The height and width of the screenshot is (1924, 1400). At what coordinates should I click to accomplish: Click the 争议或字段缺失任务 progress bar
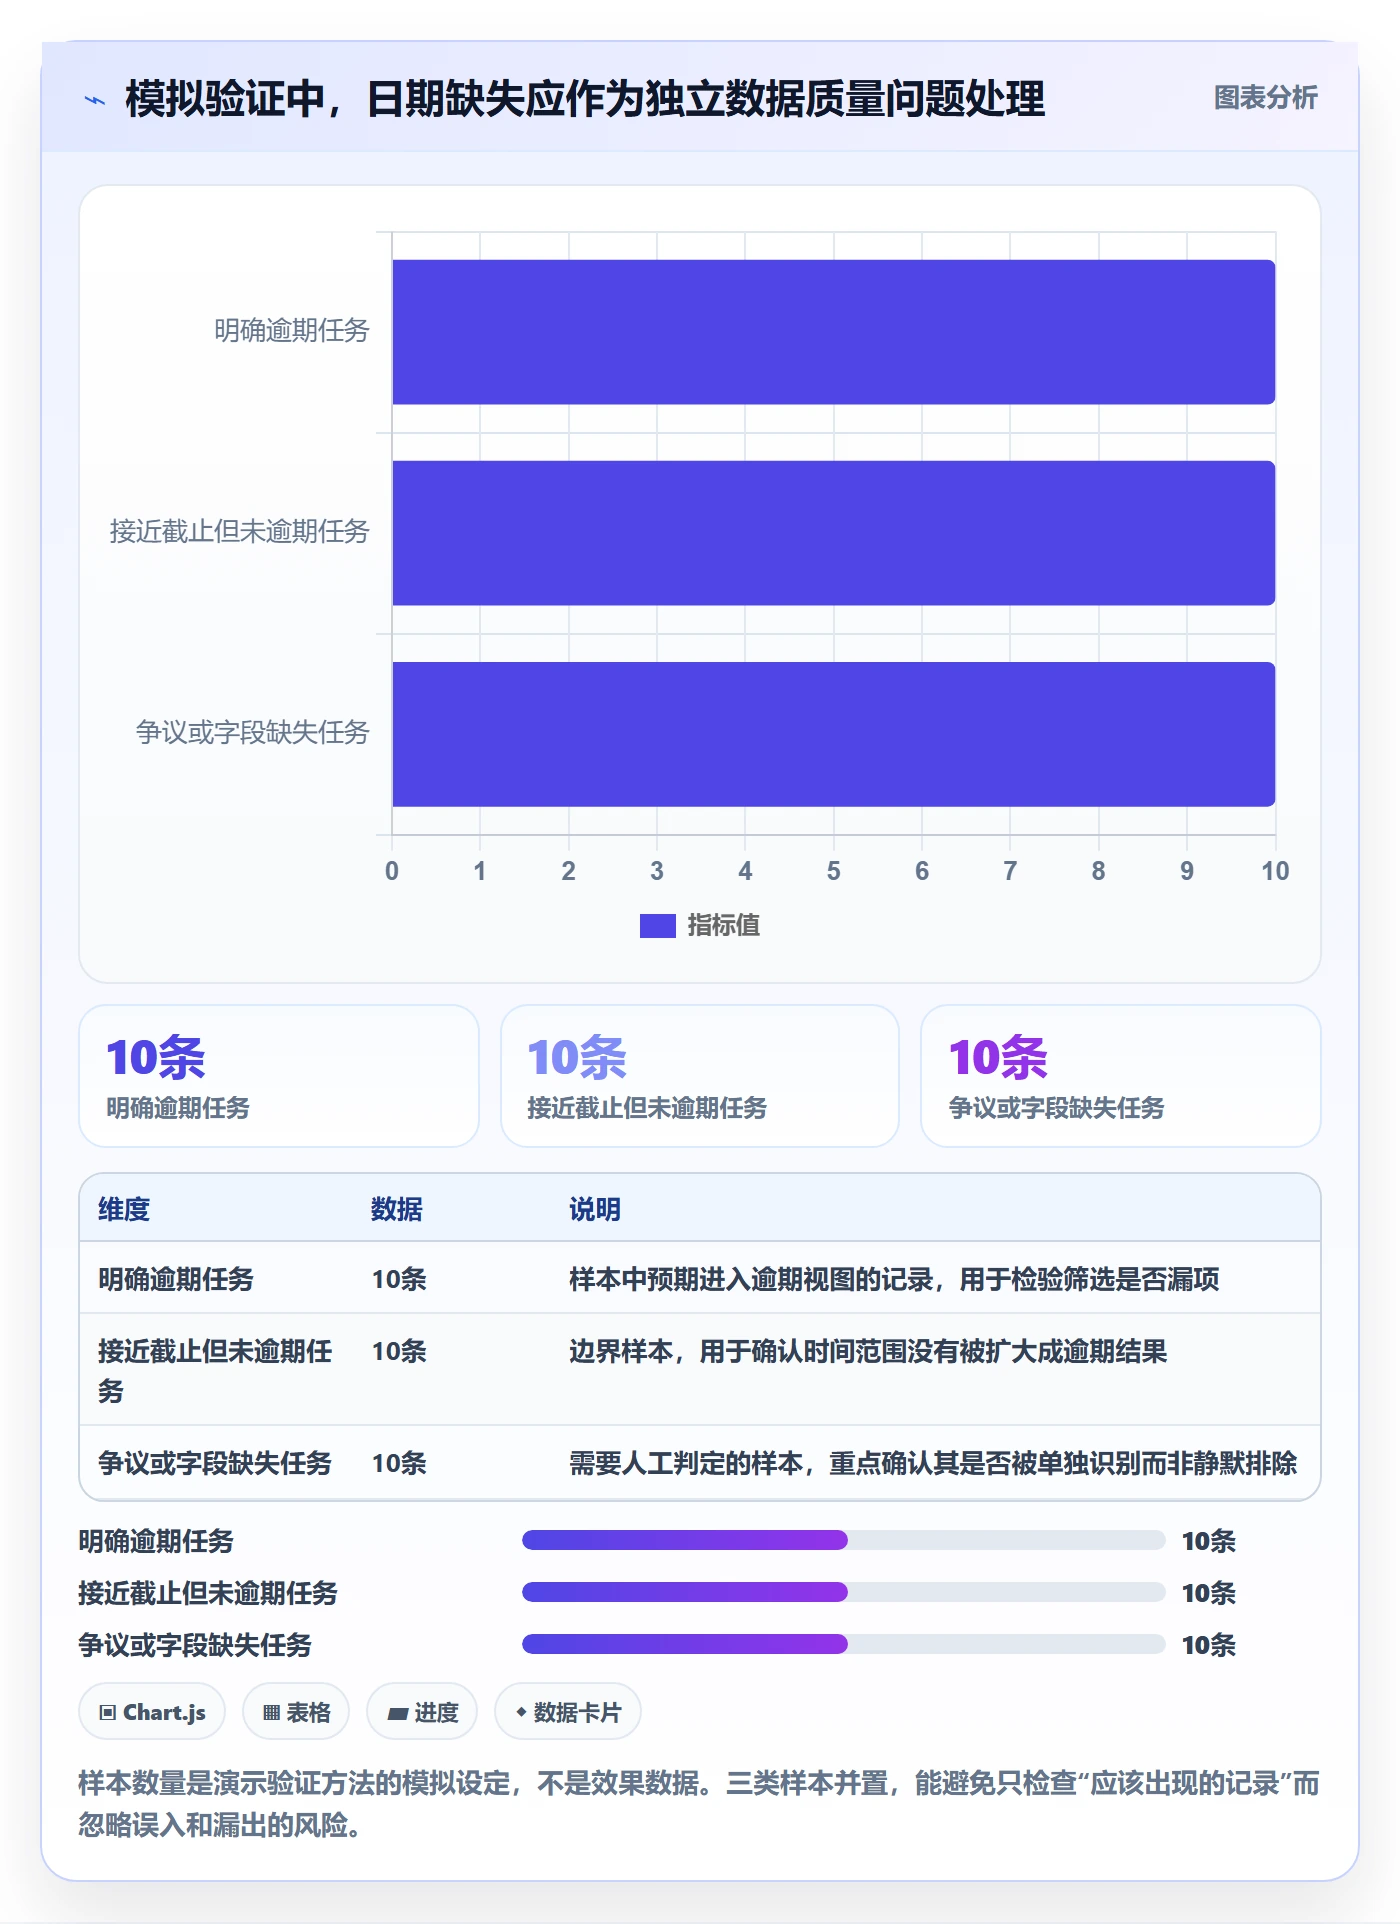coord(843,1644)
